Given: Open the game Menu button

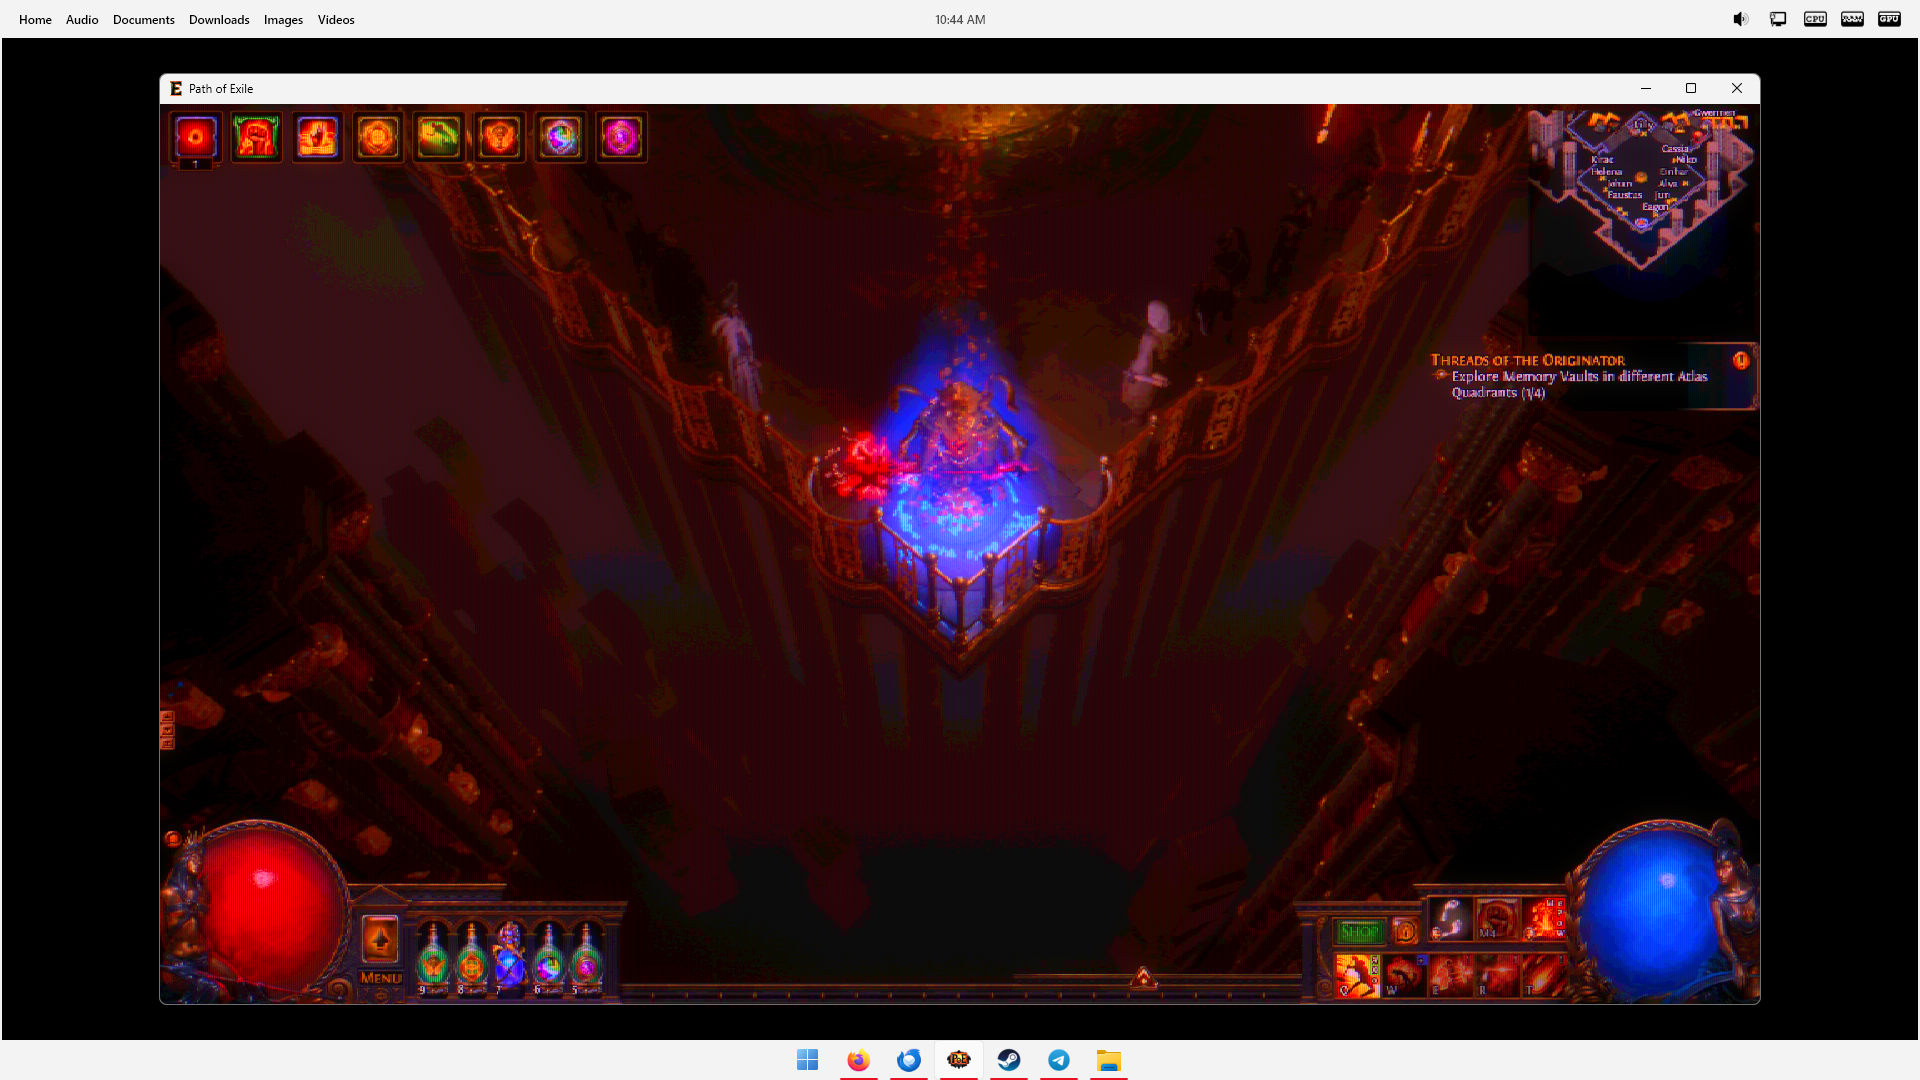Looking at the screenshot, I should pos(380,978).
